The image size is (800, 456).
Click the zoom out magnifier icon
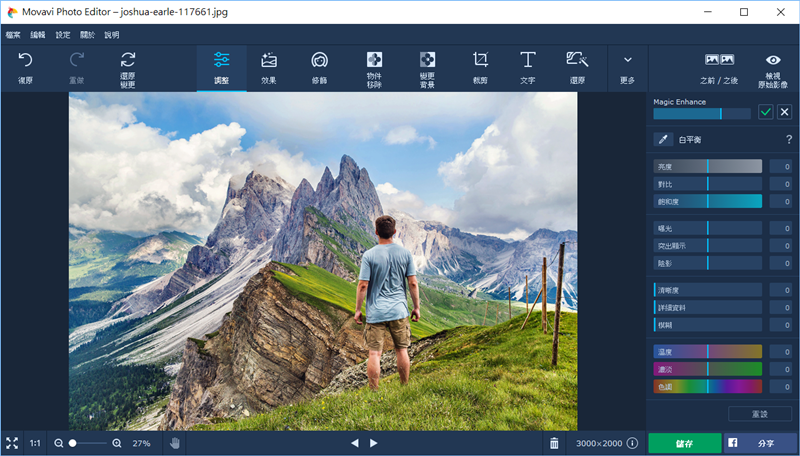59,443
